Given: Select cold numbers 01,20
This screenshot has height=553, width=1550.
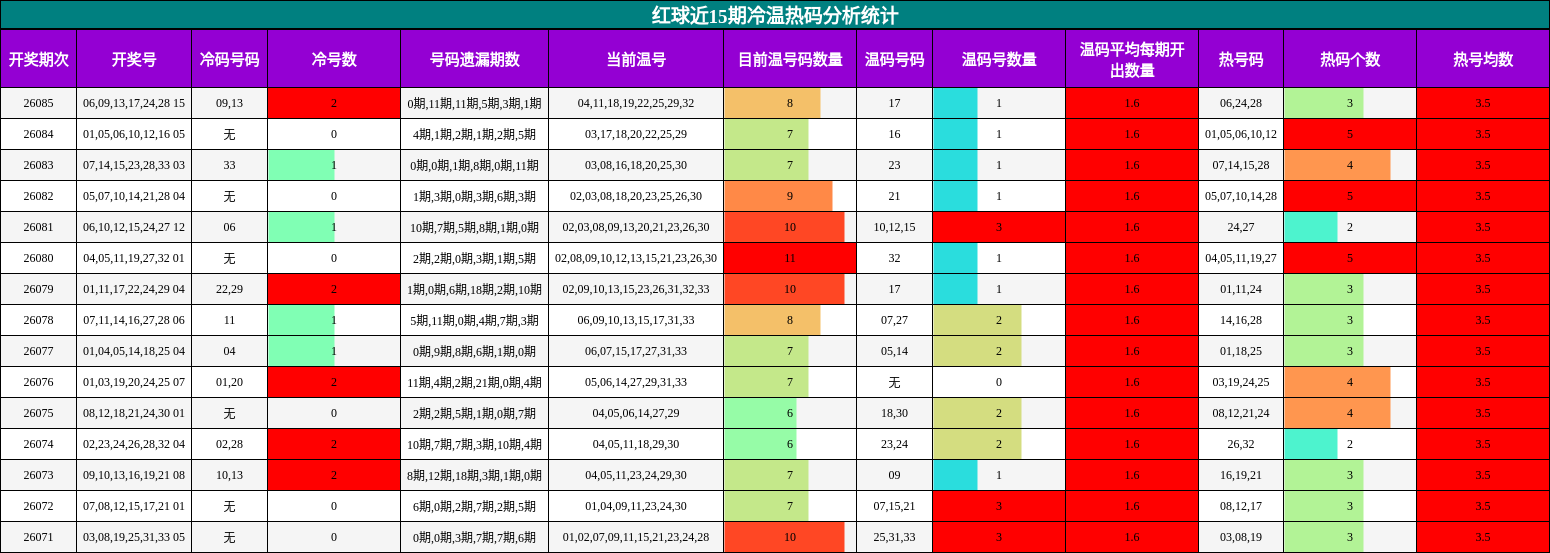Looking at the screenshot, I should pyautogui.click(x=229, y=382).
